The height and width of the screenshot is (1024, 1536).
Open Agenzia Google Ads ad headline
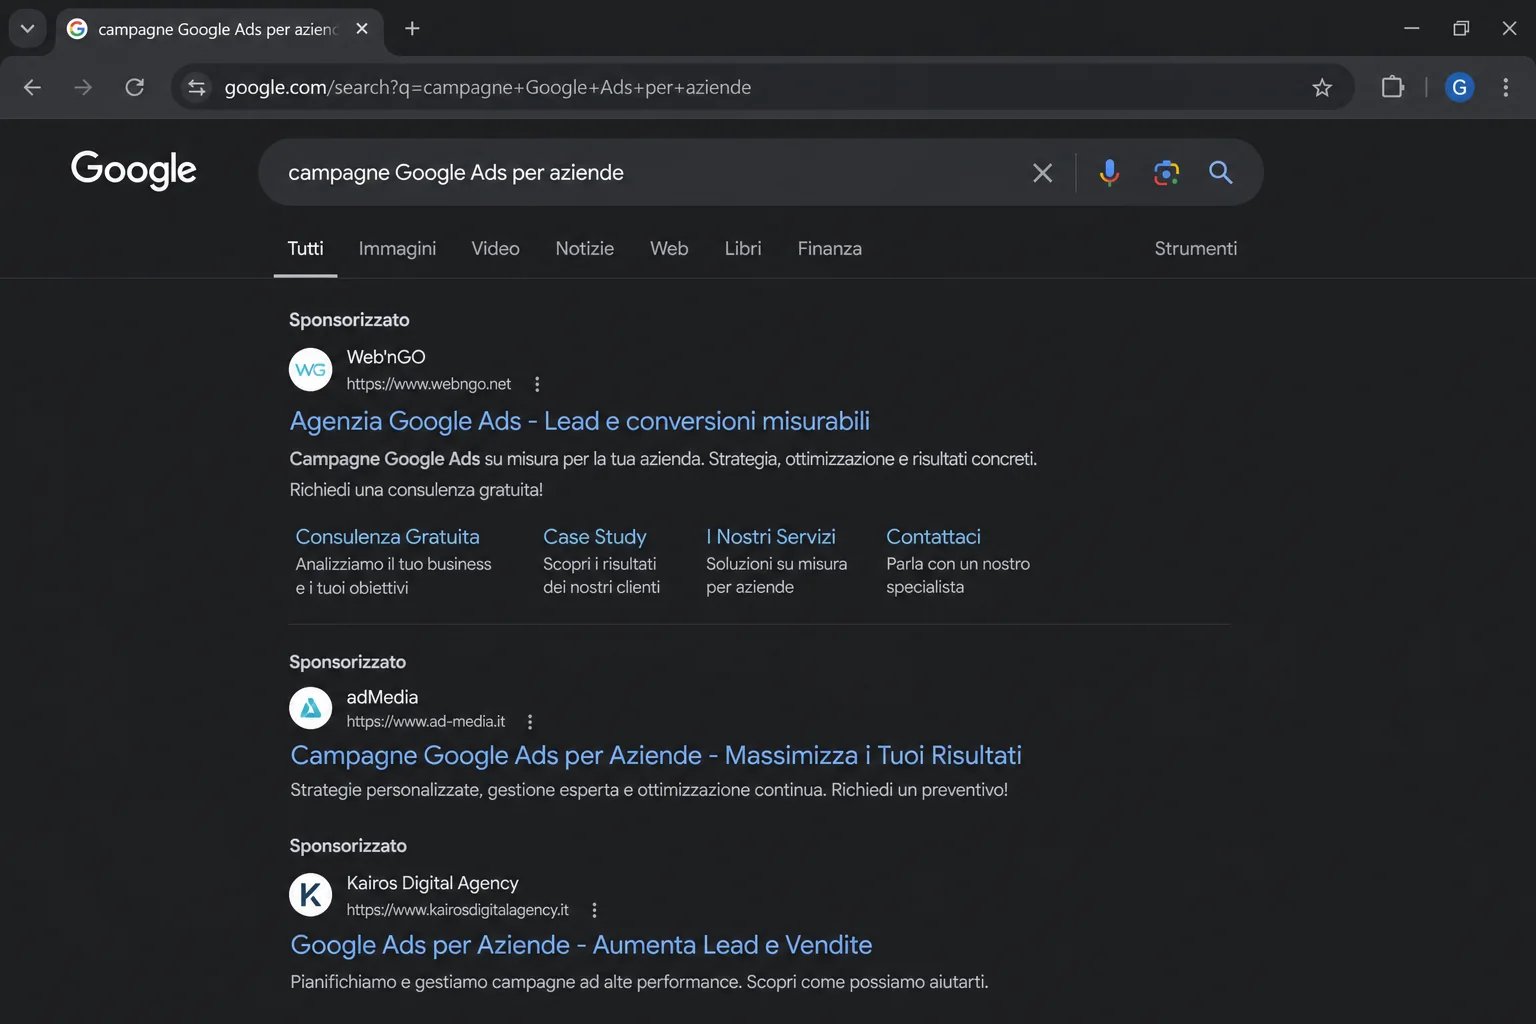pos(579,421)
